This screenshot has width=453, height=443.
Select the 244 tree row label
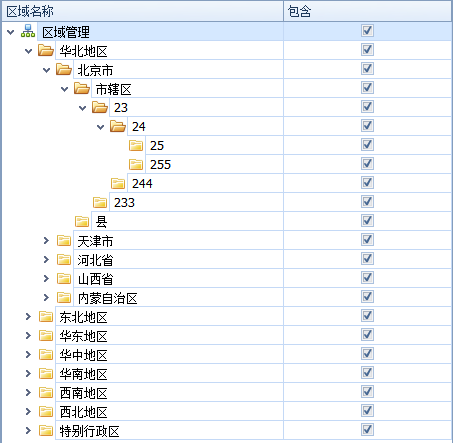(142, 184)
